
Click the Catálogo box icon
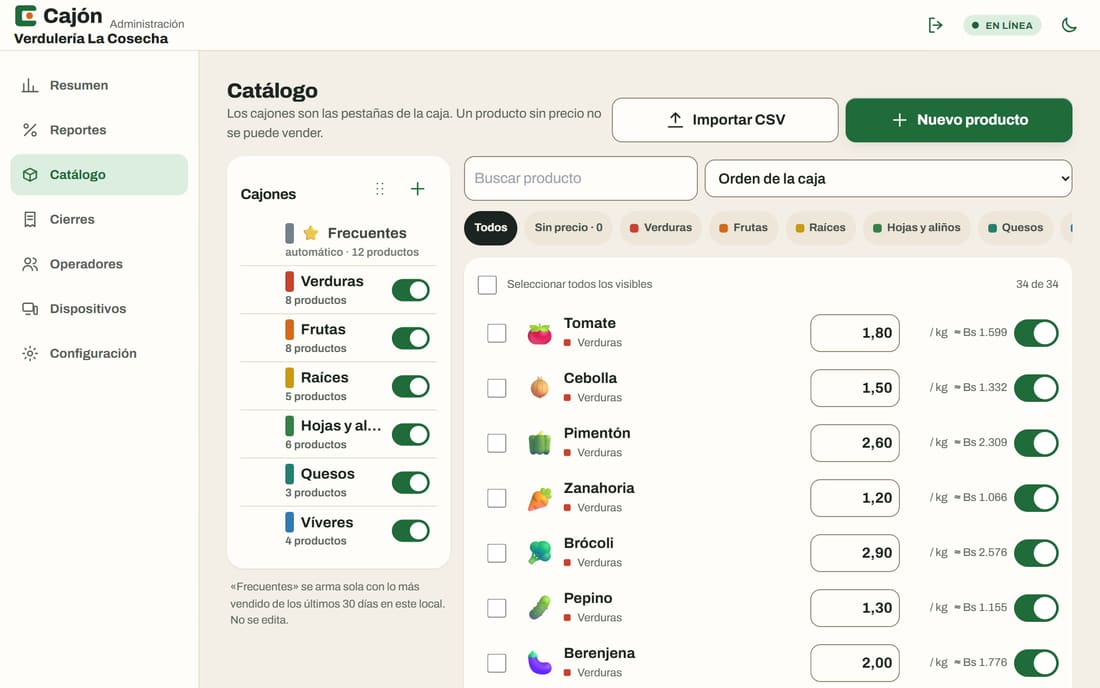coord(29,175)
